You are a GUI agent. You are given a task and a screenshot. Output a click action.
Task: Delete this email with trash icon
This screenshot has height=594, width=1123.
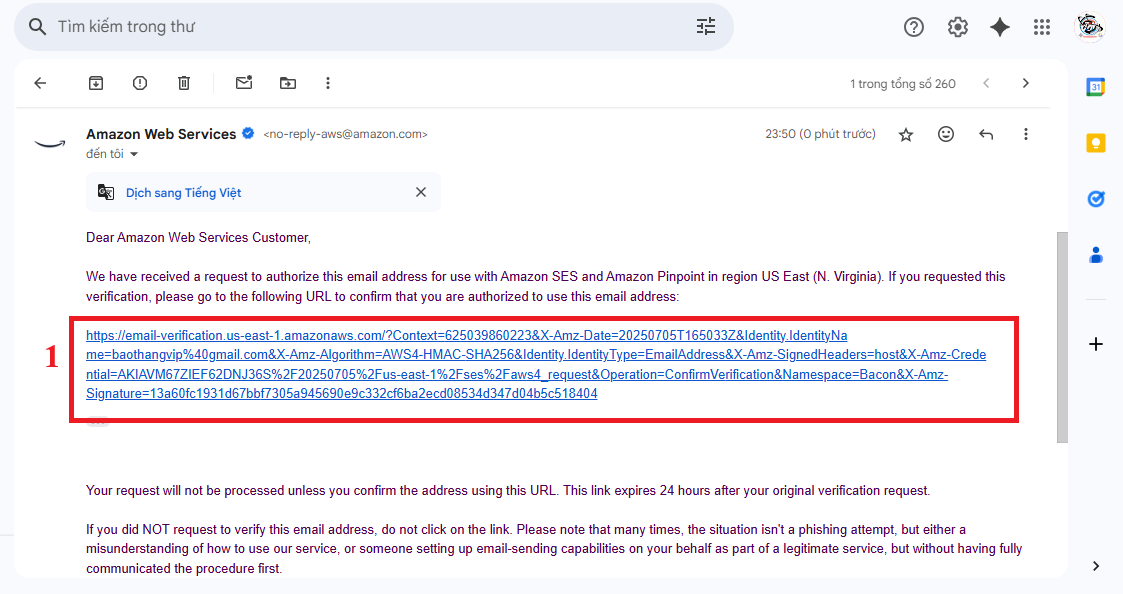coord(184,83)
